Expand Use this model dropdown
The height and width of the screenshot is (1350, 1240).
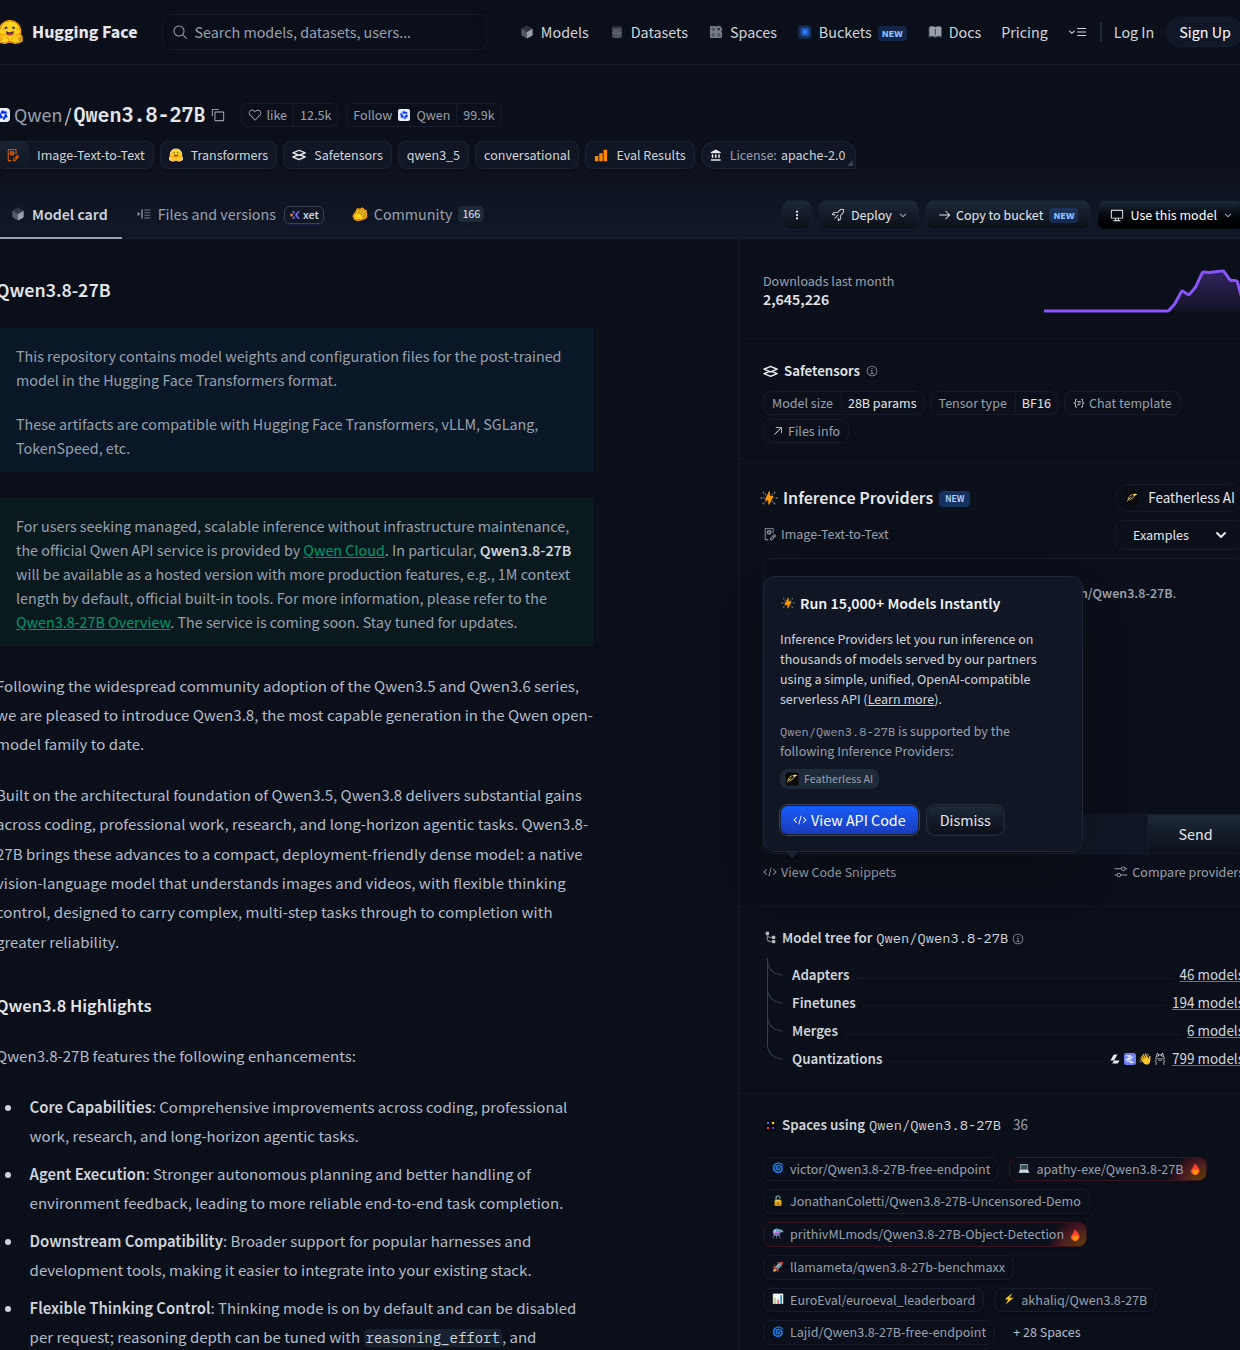point(1170,215)
